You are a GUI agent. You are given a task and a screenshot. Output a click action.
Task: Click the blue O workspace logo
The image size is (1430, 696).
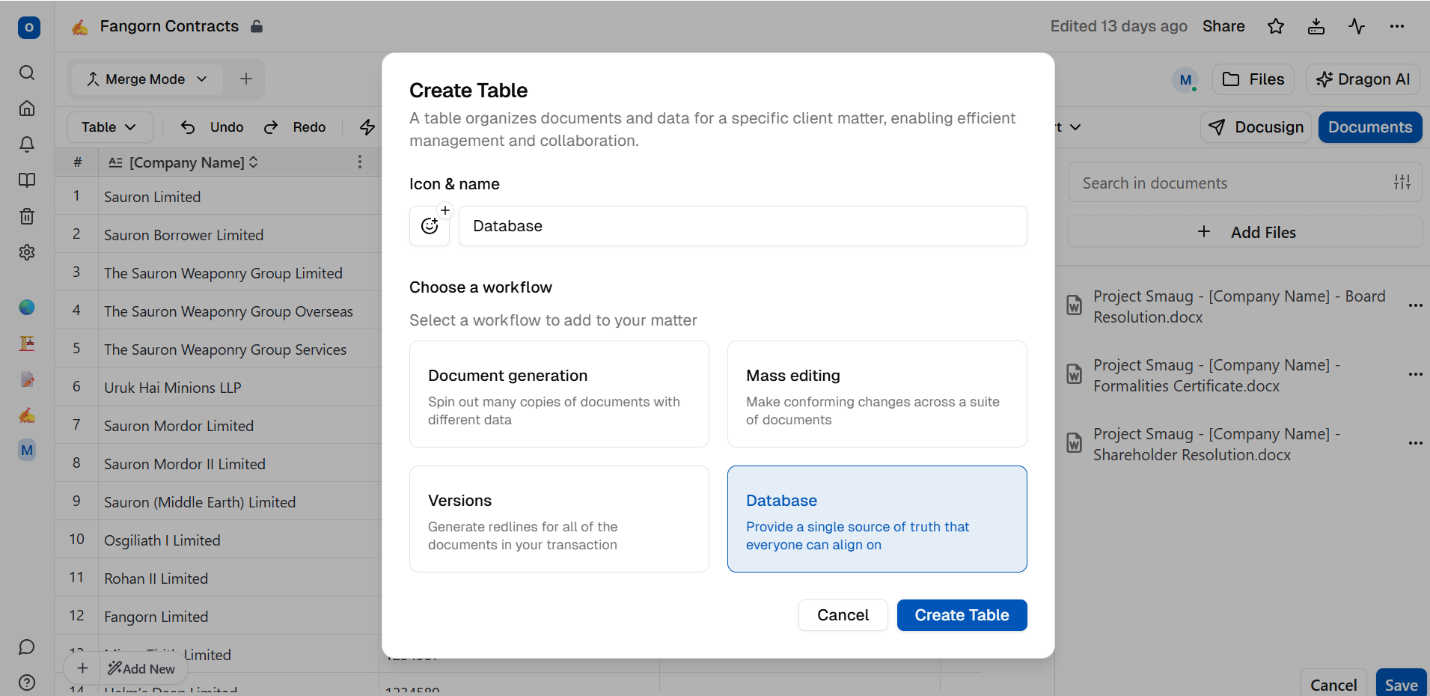pos(28,27)
